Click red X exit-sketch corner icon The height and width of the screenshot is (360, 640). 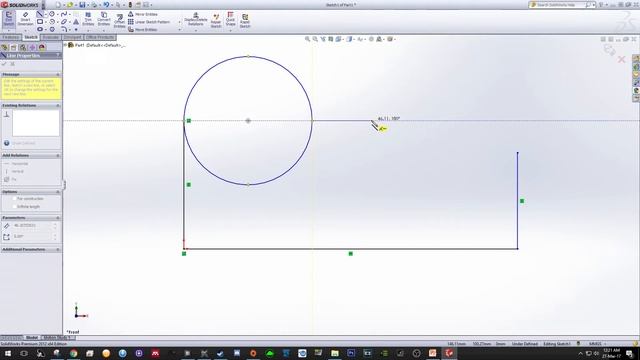coord(622,60)
